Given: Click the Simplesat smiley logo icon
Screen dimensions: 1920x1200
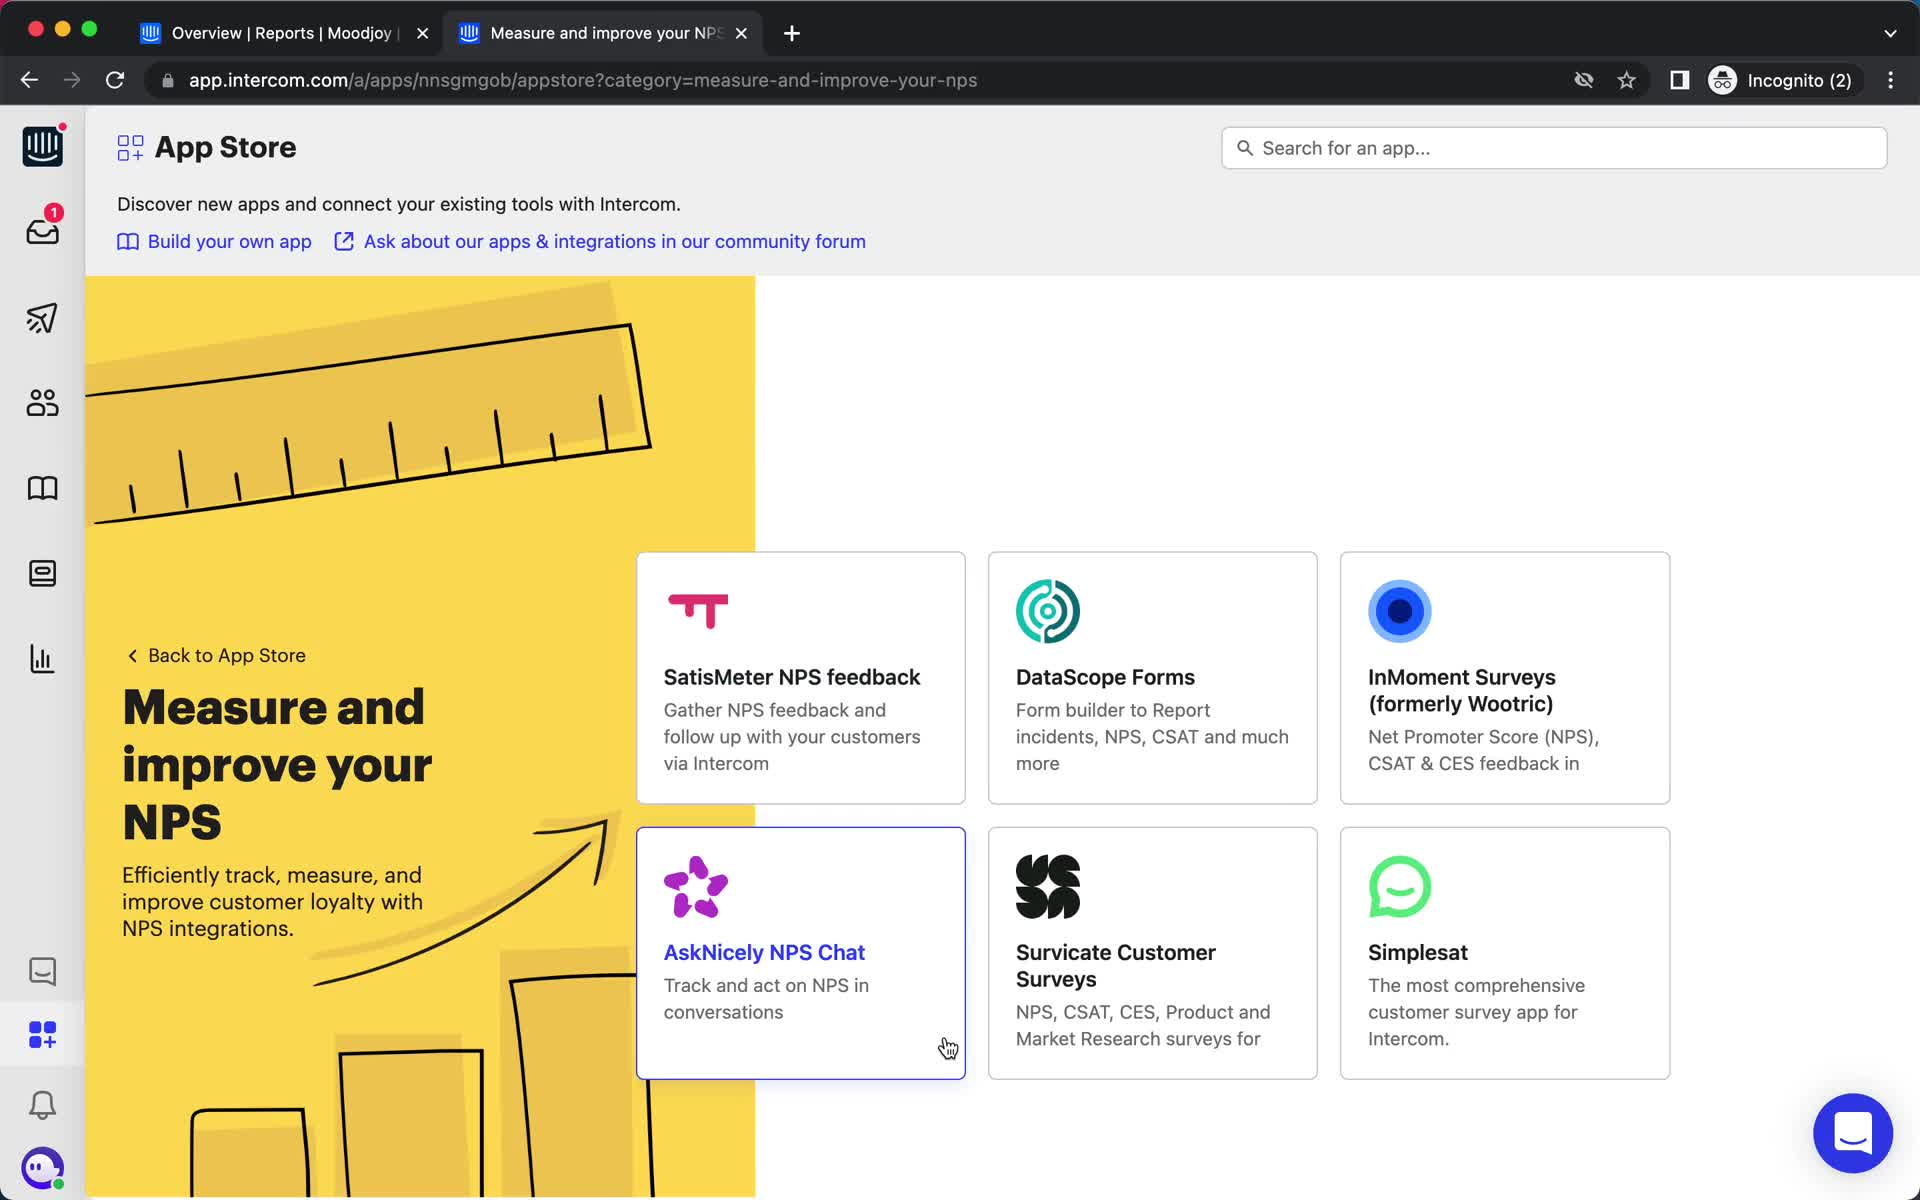Looking at the screenshot, I should pos(1400,887).
